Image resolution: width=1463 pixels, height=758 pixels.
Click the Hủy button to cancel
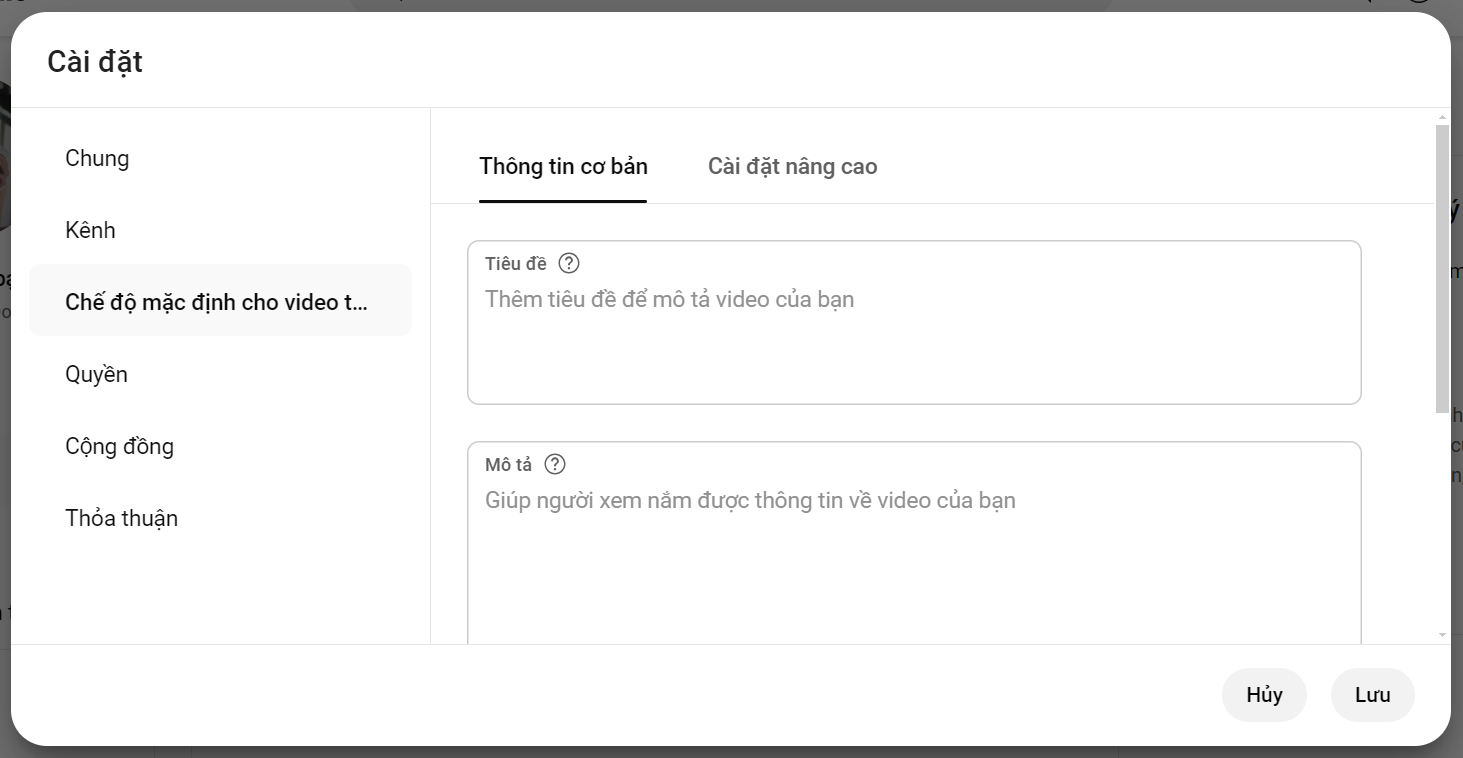coord(1264,695)
